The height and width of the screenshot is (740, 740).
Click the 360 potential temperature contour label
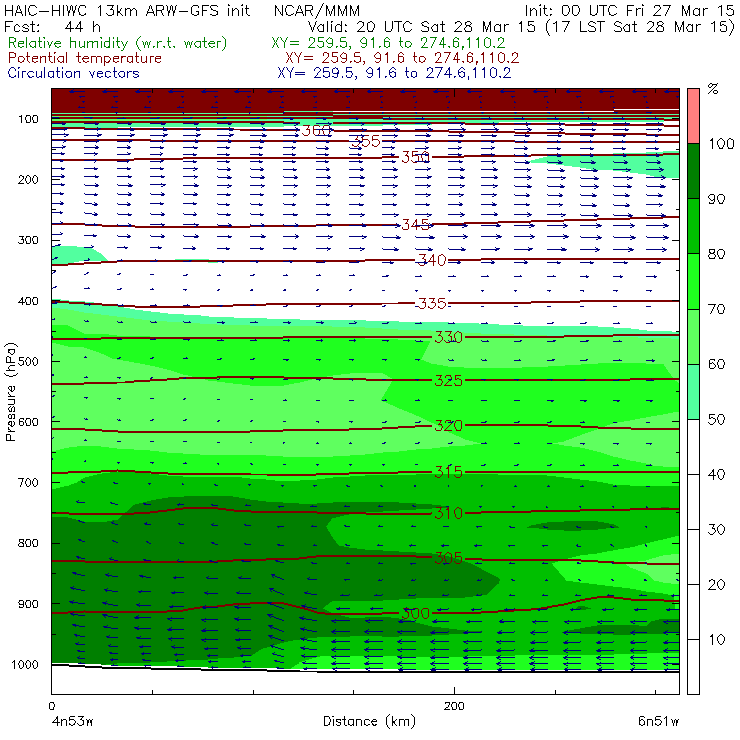click(x=316, y=130)
